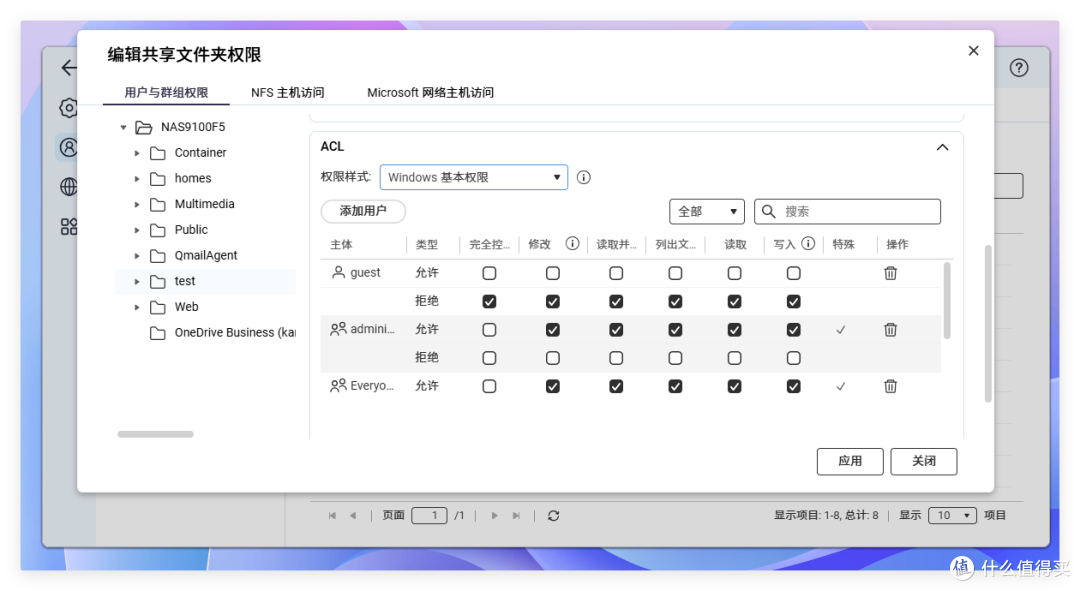
Task: Delete the guest permission entry
Action: tap(891, 273)
